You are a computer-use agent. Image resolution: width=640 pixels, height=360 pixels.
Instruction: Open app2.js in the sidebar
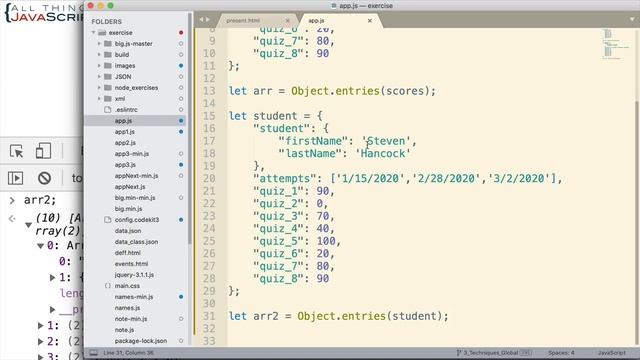[x=125, y=142]
